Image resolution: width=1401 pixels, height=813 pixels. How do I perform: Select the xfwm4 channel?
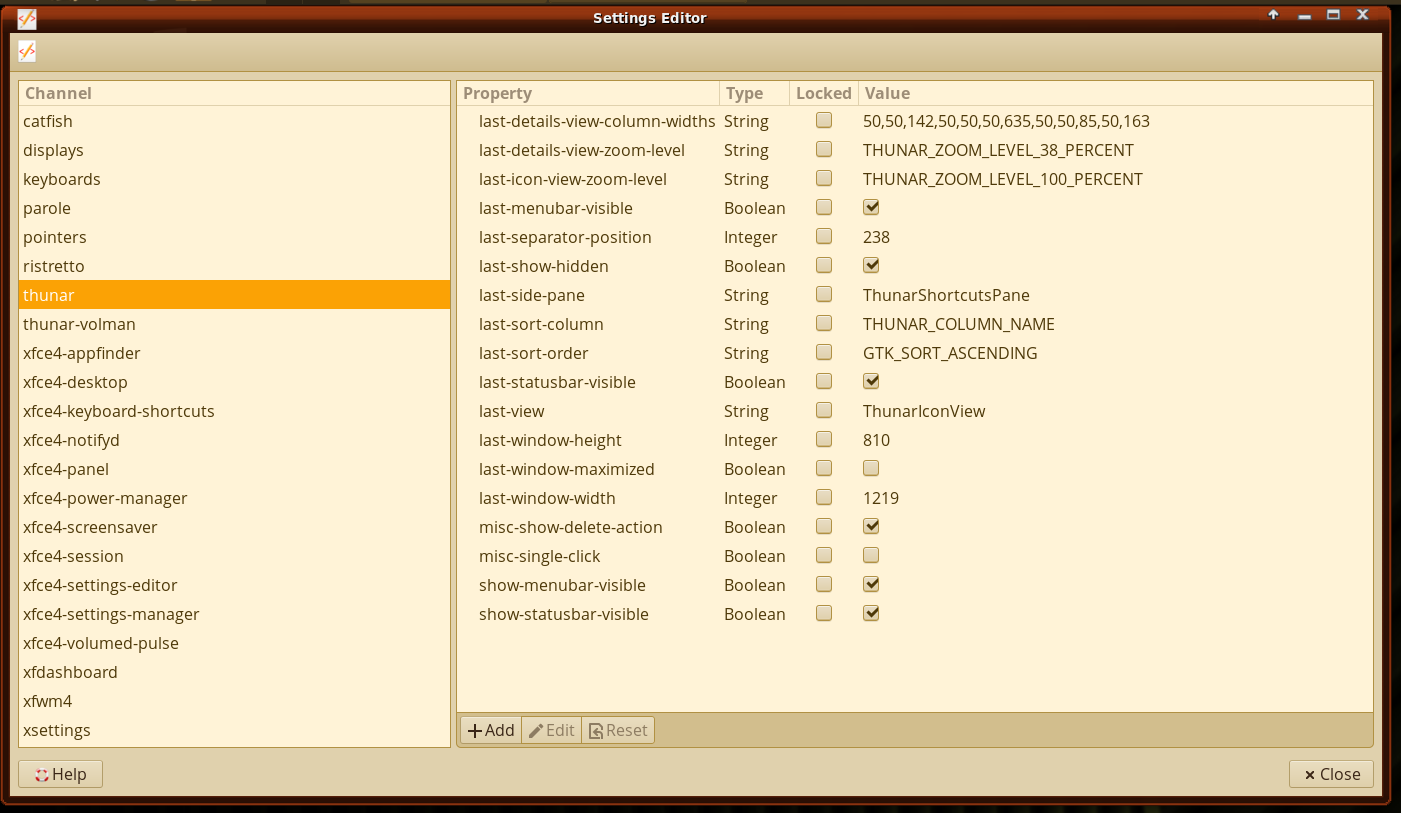48,701
